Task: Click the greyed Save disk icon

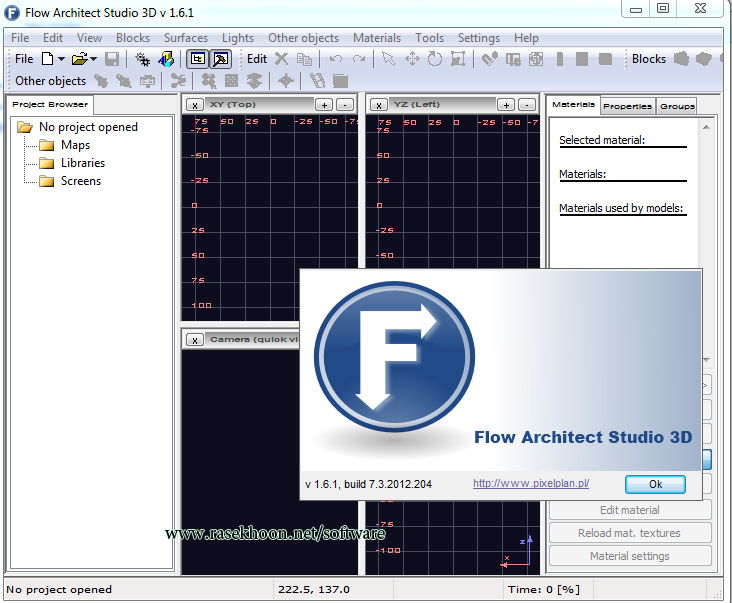Action: pyautogui.click(x=112, y=59)
